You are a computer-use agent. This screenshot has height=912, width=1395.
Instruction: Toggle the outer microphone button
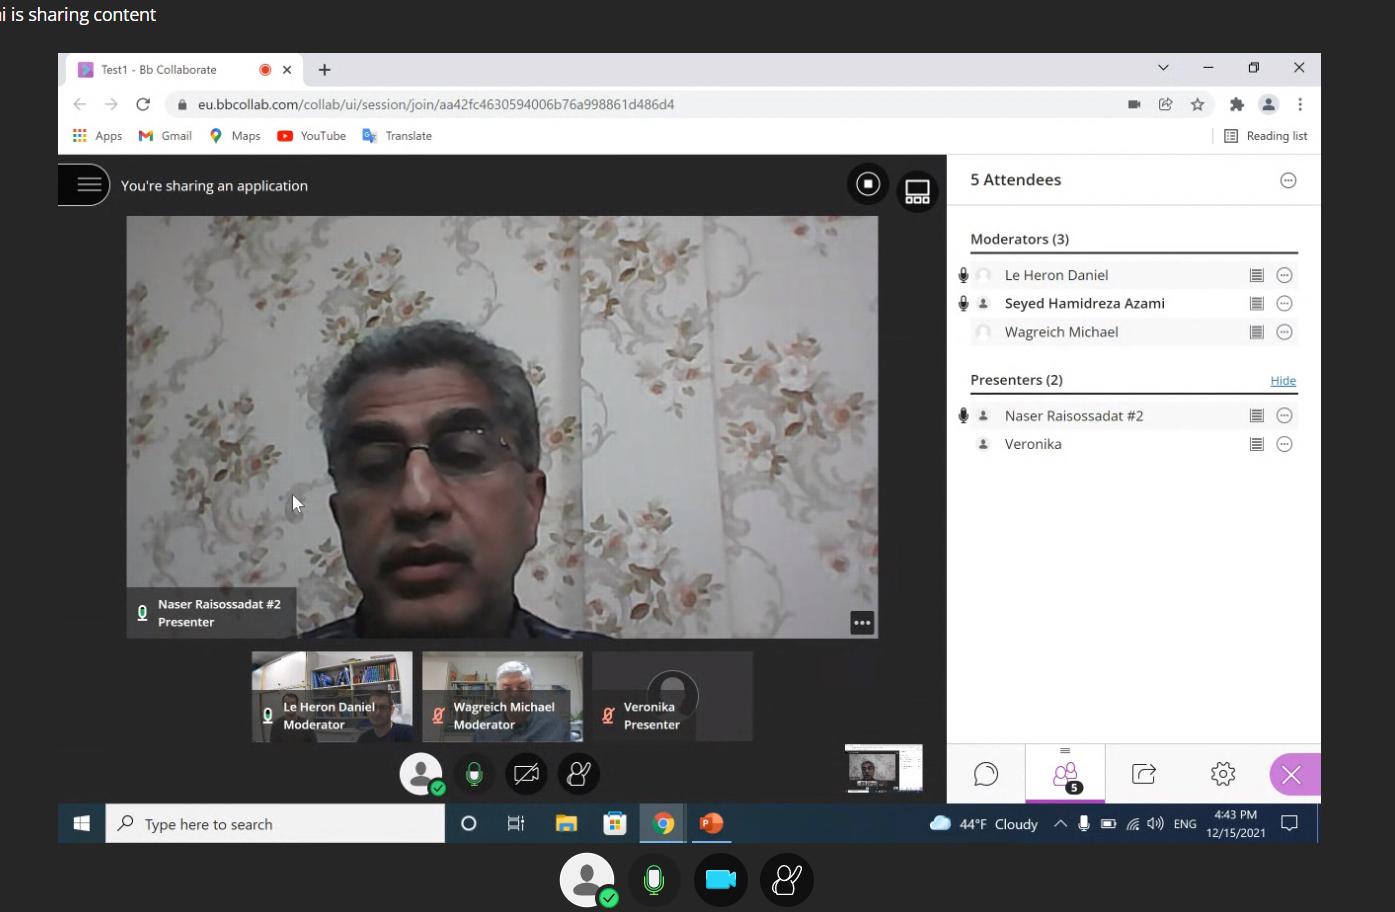pos(653,880)
